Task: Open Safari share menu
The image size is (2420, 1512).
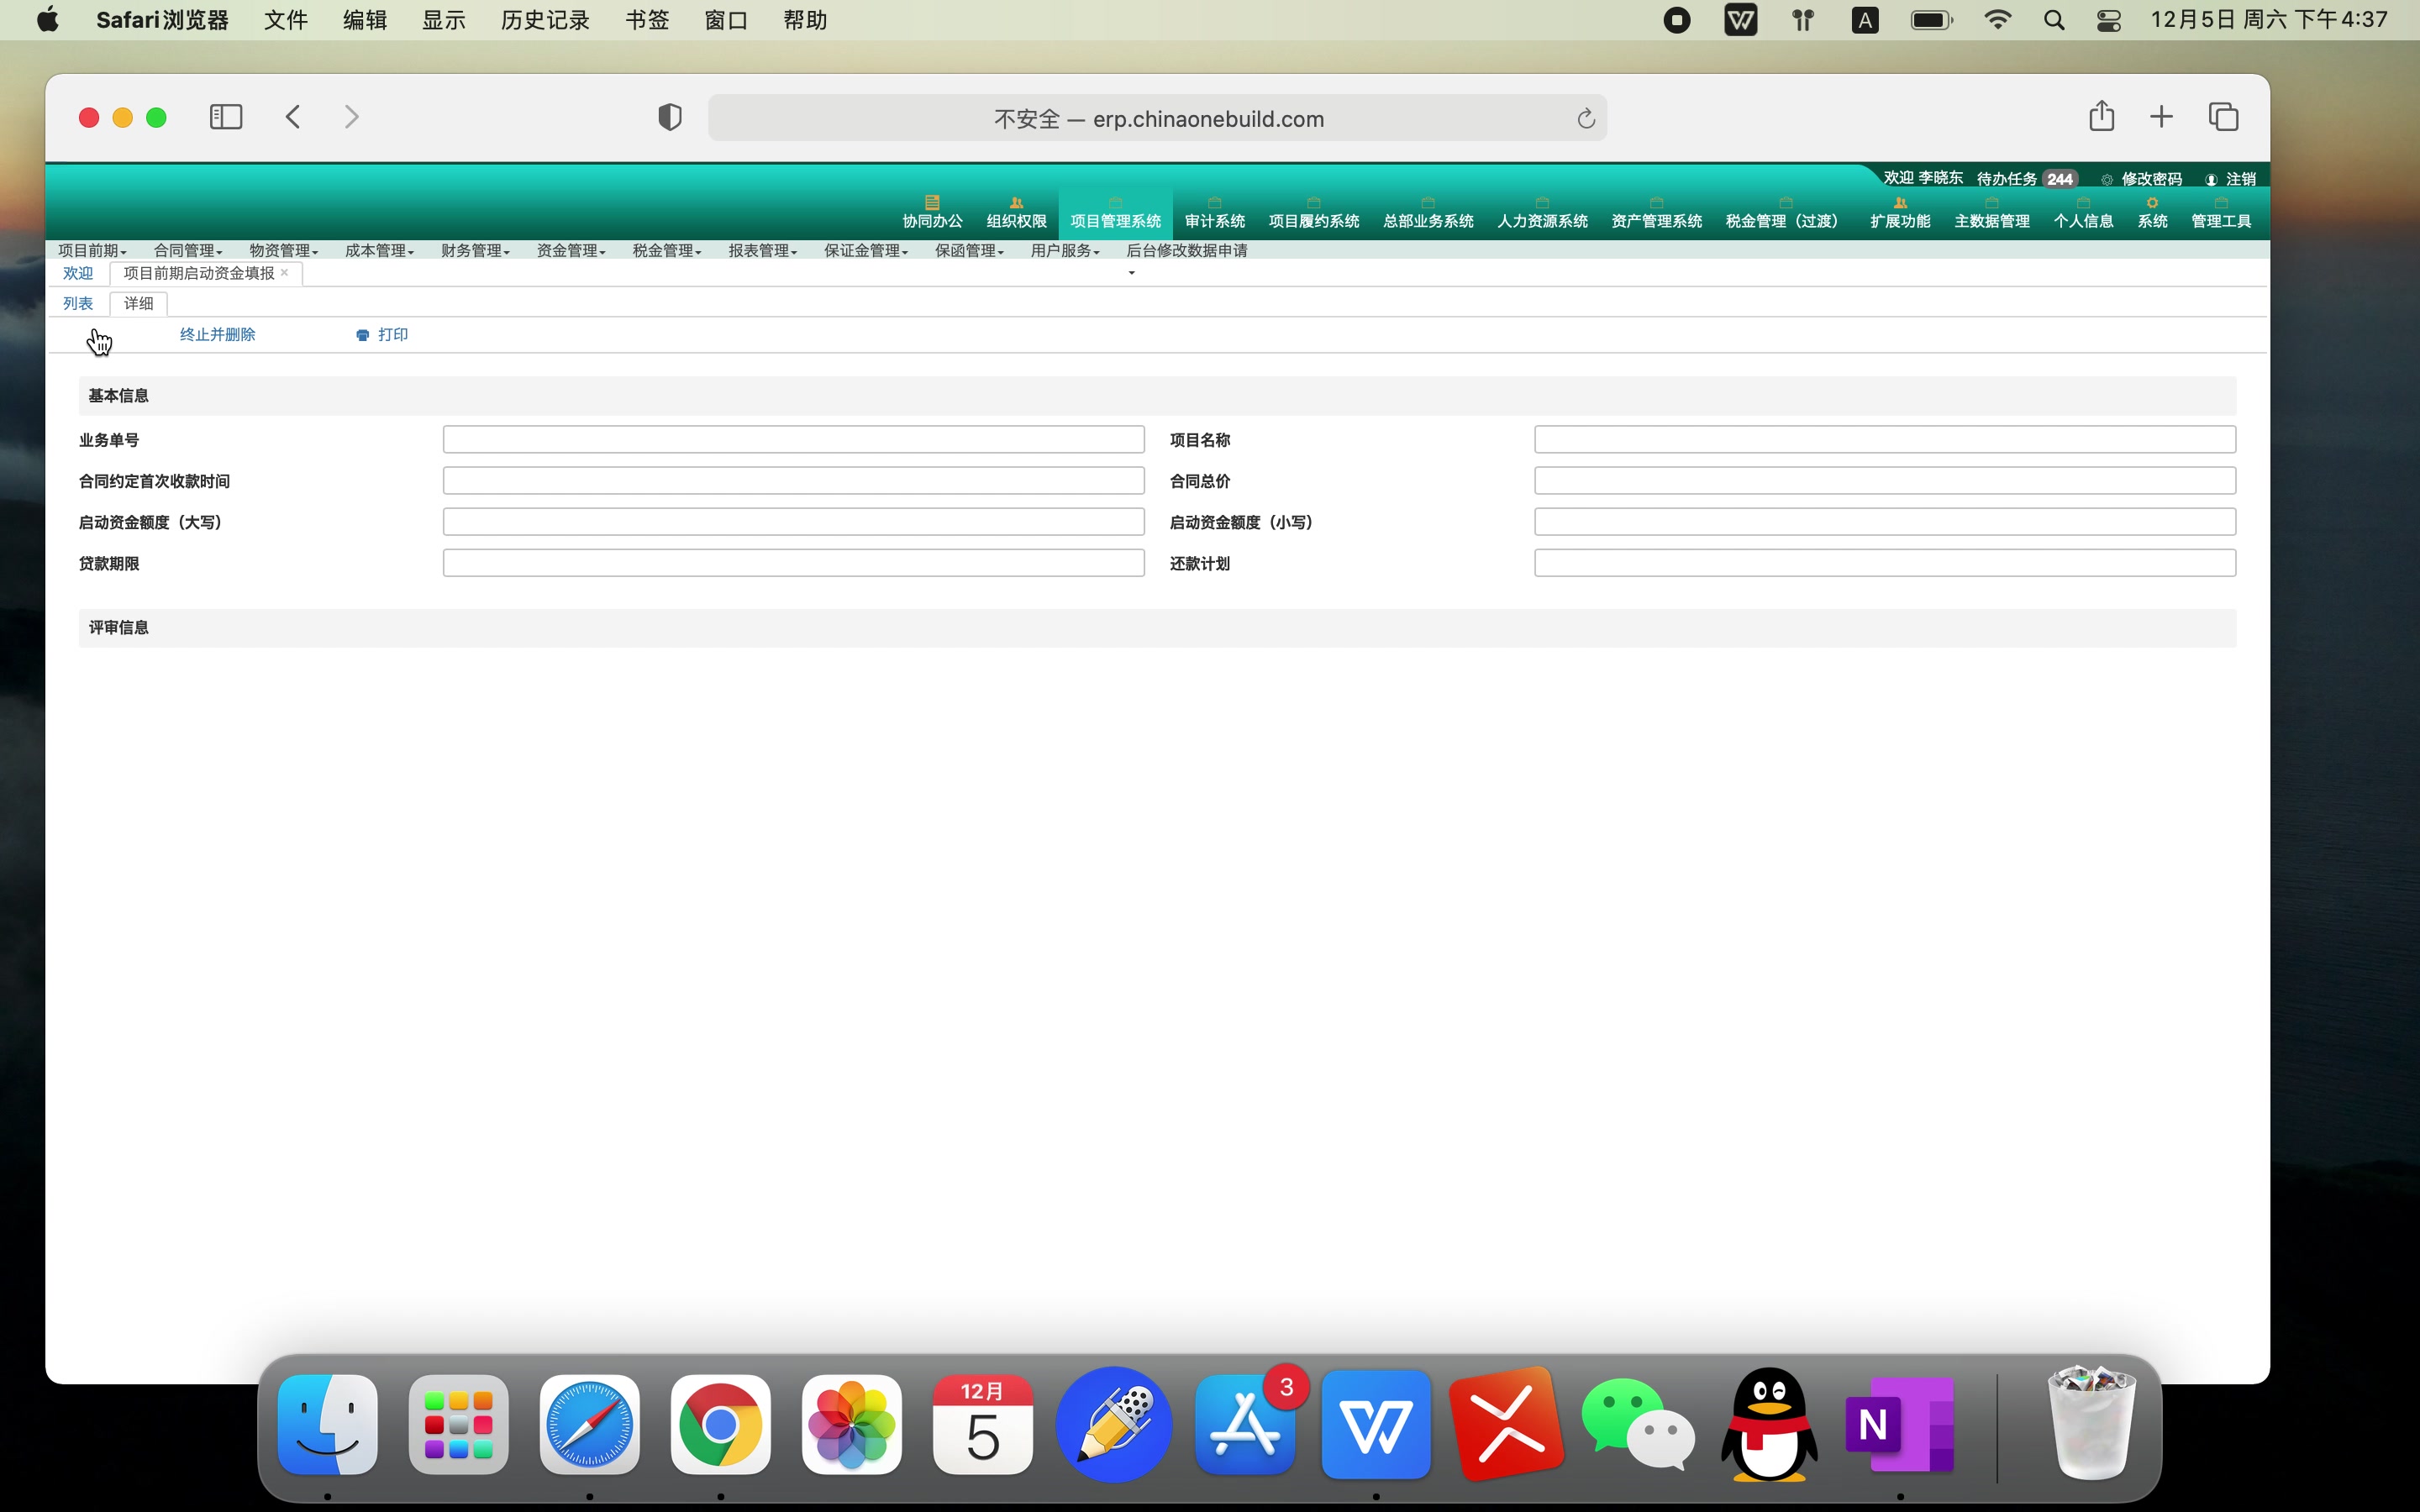Action: point(2101,116)
